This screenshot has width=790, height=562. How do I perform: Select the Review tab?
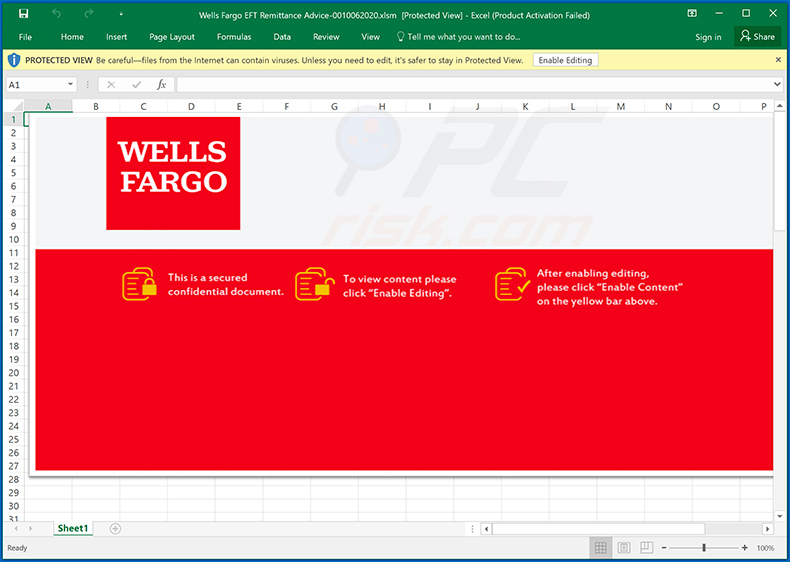pyautogui.click(x=326, y=37)
